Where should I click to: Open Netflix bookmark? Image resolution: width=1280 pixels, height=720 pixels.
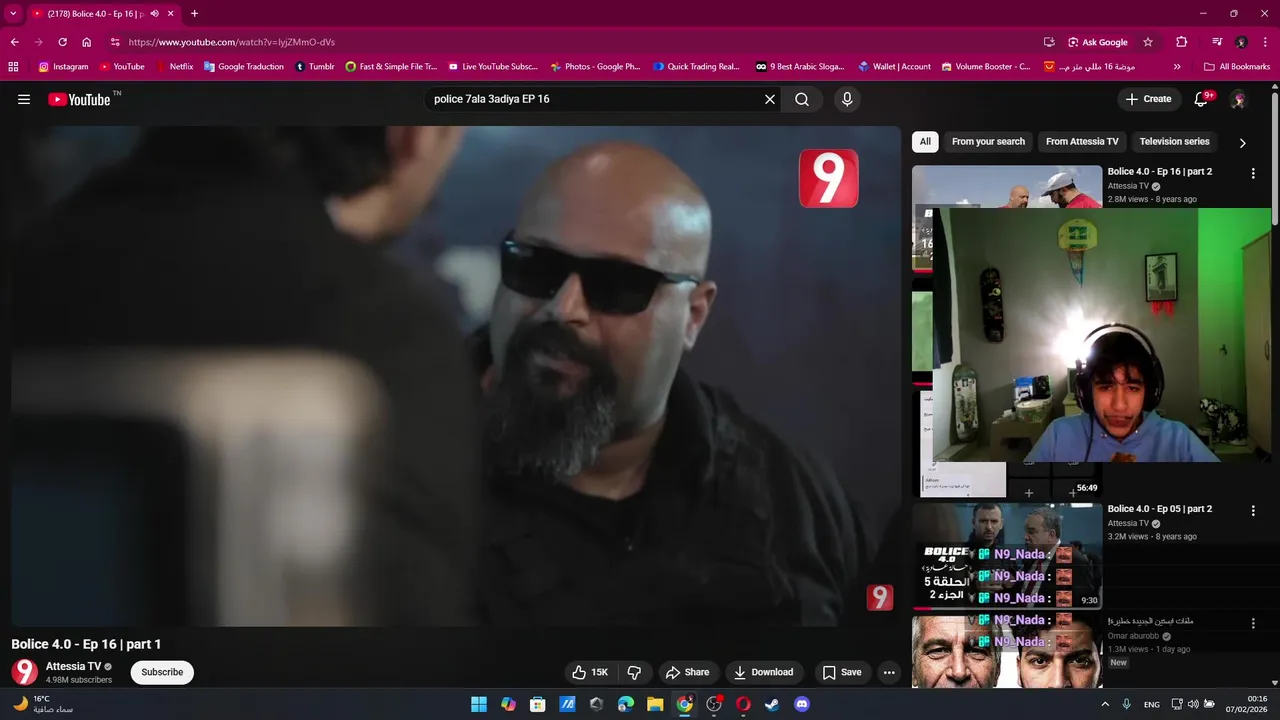tap(173, 67)
